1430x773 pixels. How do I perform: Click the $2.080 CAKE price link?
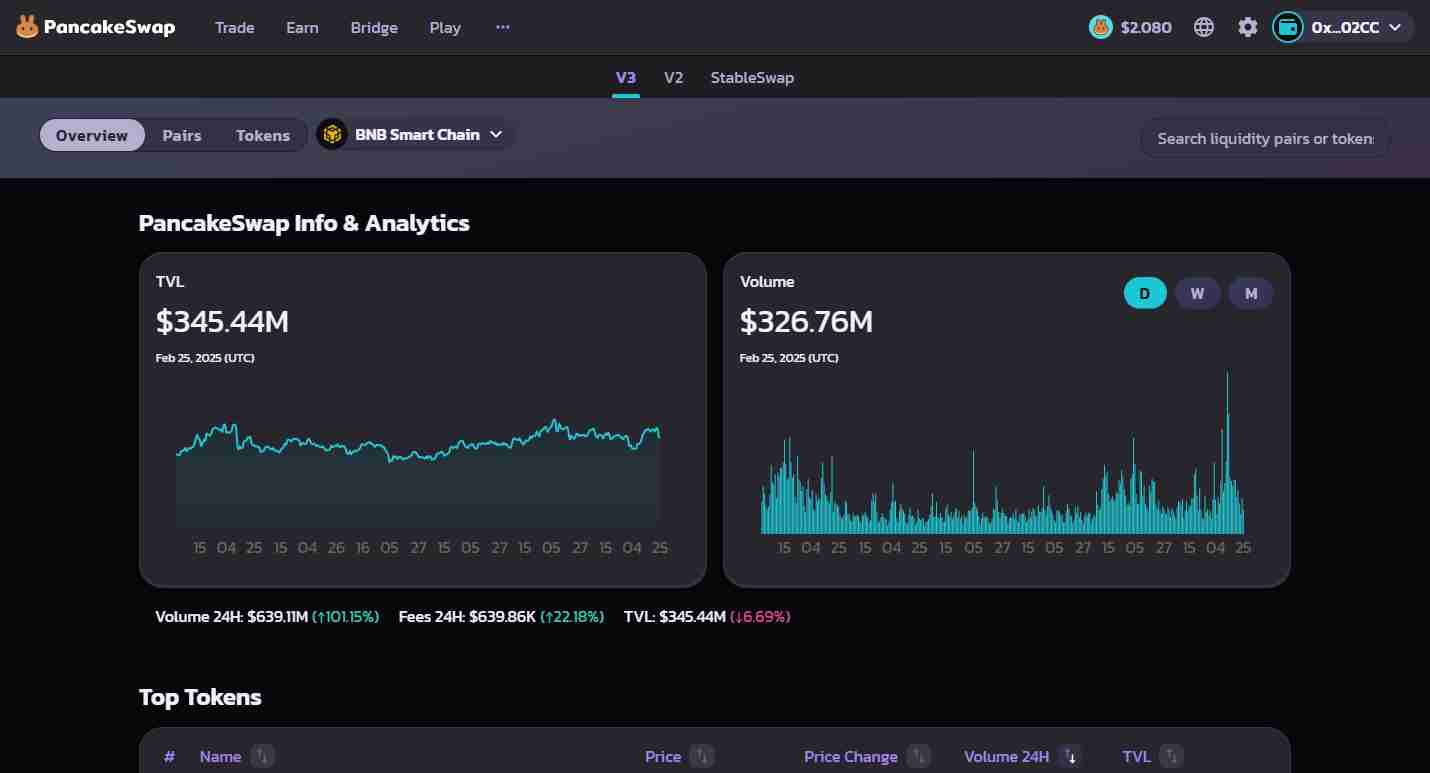1146,27
